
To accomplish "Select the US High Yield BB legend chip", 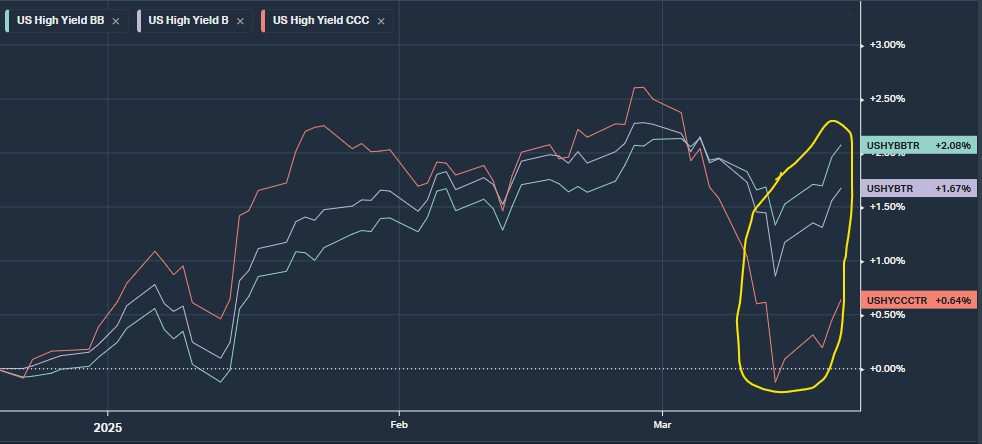I will pyautogui.click(x=60, y=20).
